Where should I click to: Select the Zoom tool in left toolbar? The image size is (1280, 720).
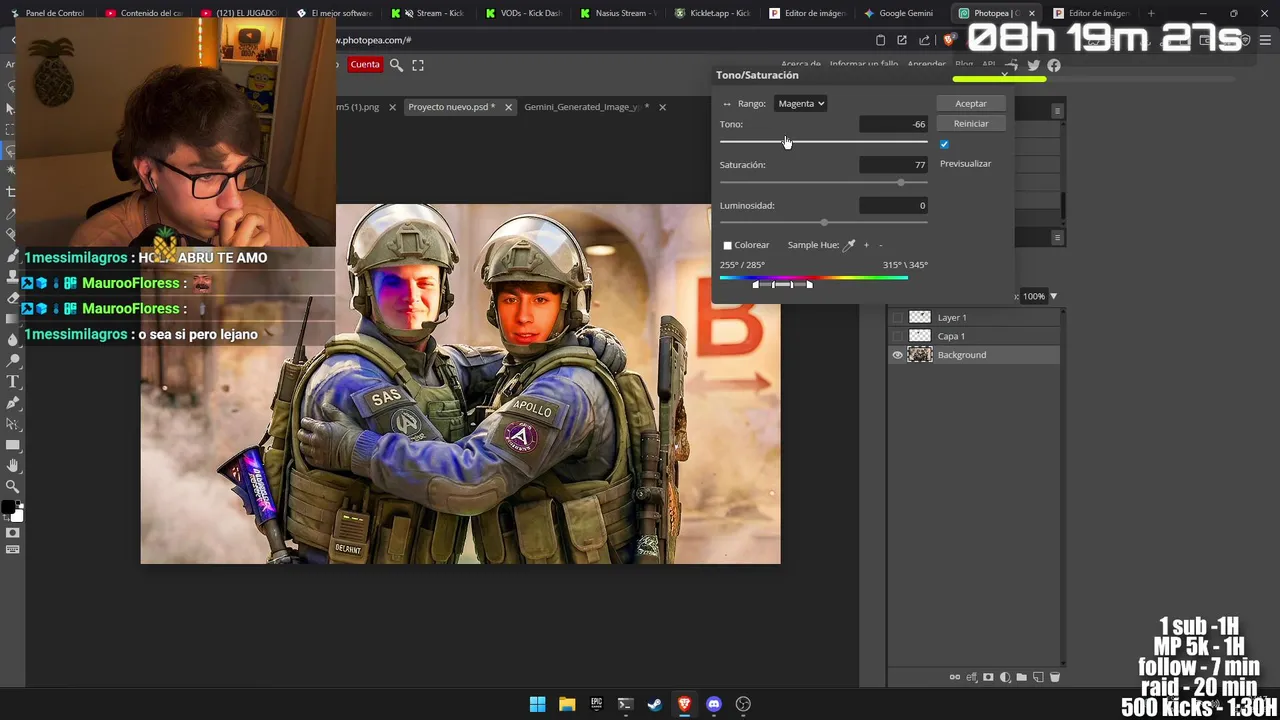coord(13,487)
